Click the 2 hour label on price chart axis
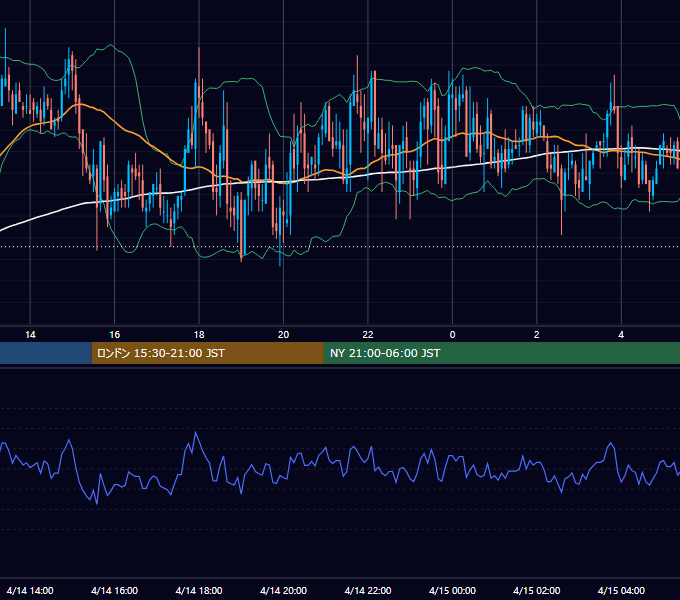This screenshot has width=680, height=600. click(536, 335)
